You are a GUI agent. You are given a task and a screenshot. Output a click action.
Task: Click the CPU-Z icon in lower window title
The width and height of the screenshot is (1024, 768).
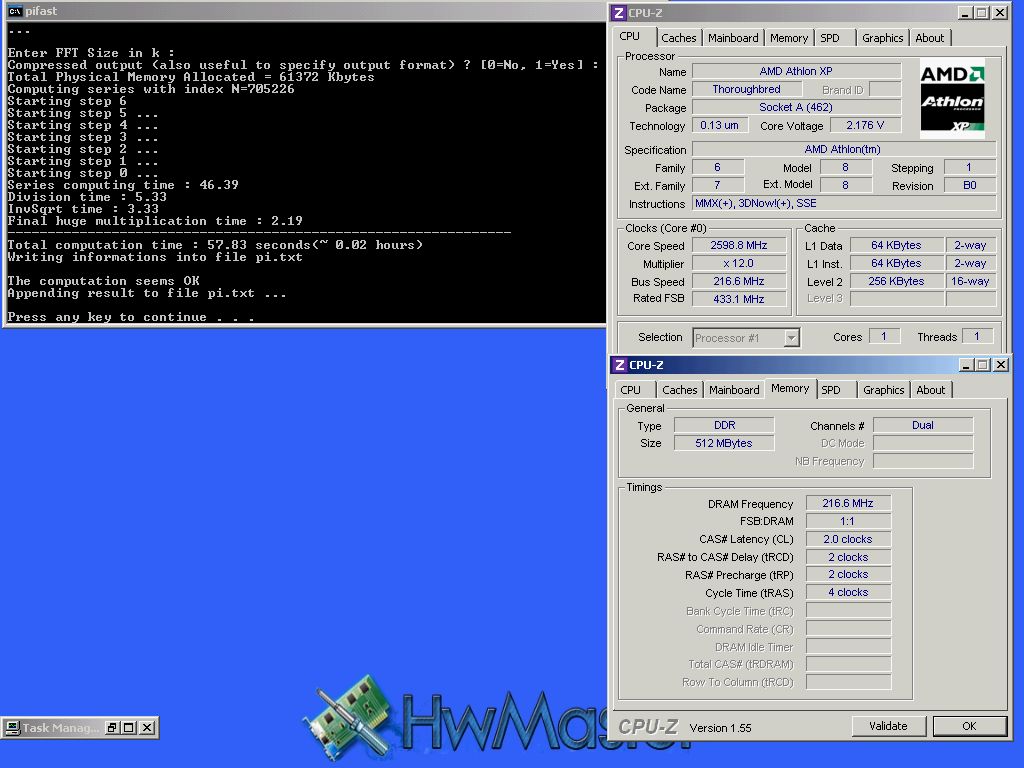[620, 364]
